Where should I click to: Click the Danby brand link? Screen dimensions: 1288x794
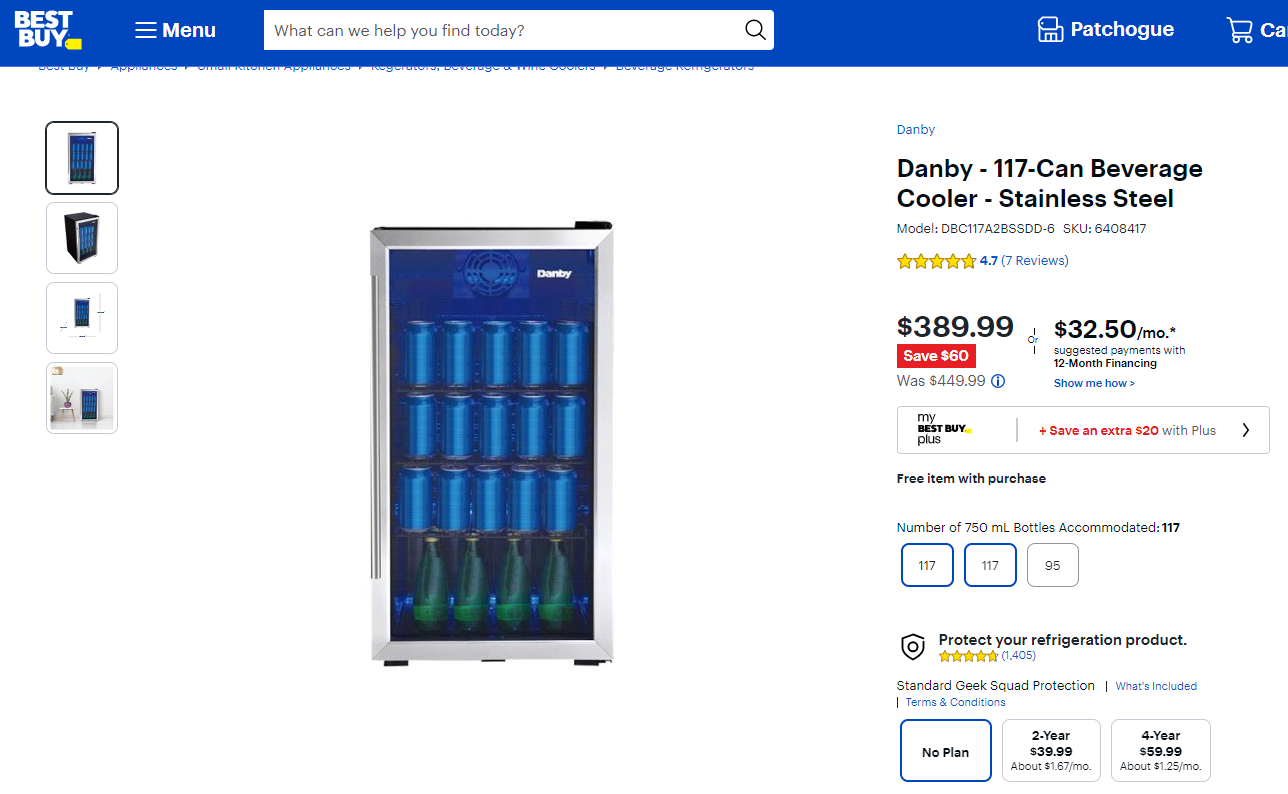[x=916, y=130]
